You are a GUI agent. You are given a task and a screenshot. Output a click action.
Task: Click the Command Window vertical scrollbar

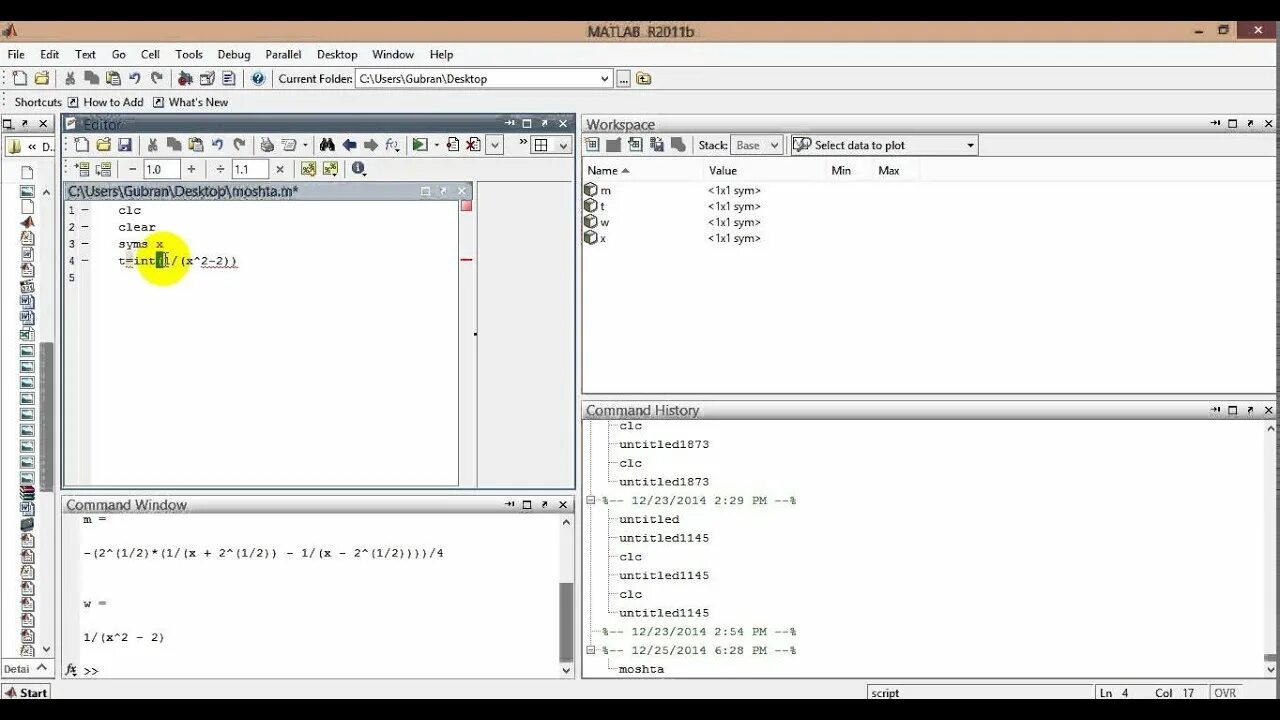[x=566, y=595]
